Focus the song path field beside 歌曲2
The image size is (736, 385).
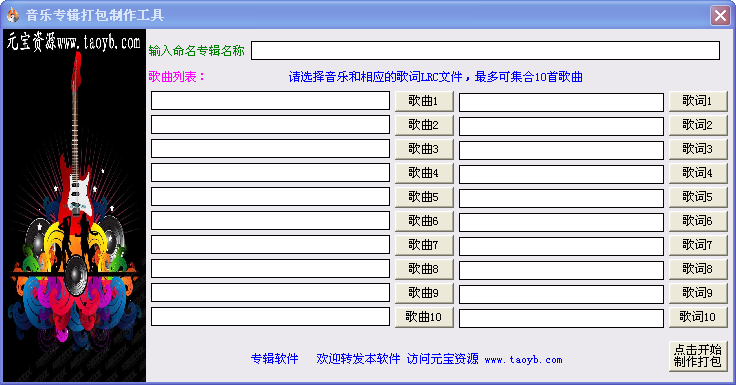(270, 124)
